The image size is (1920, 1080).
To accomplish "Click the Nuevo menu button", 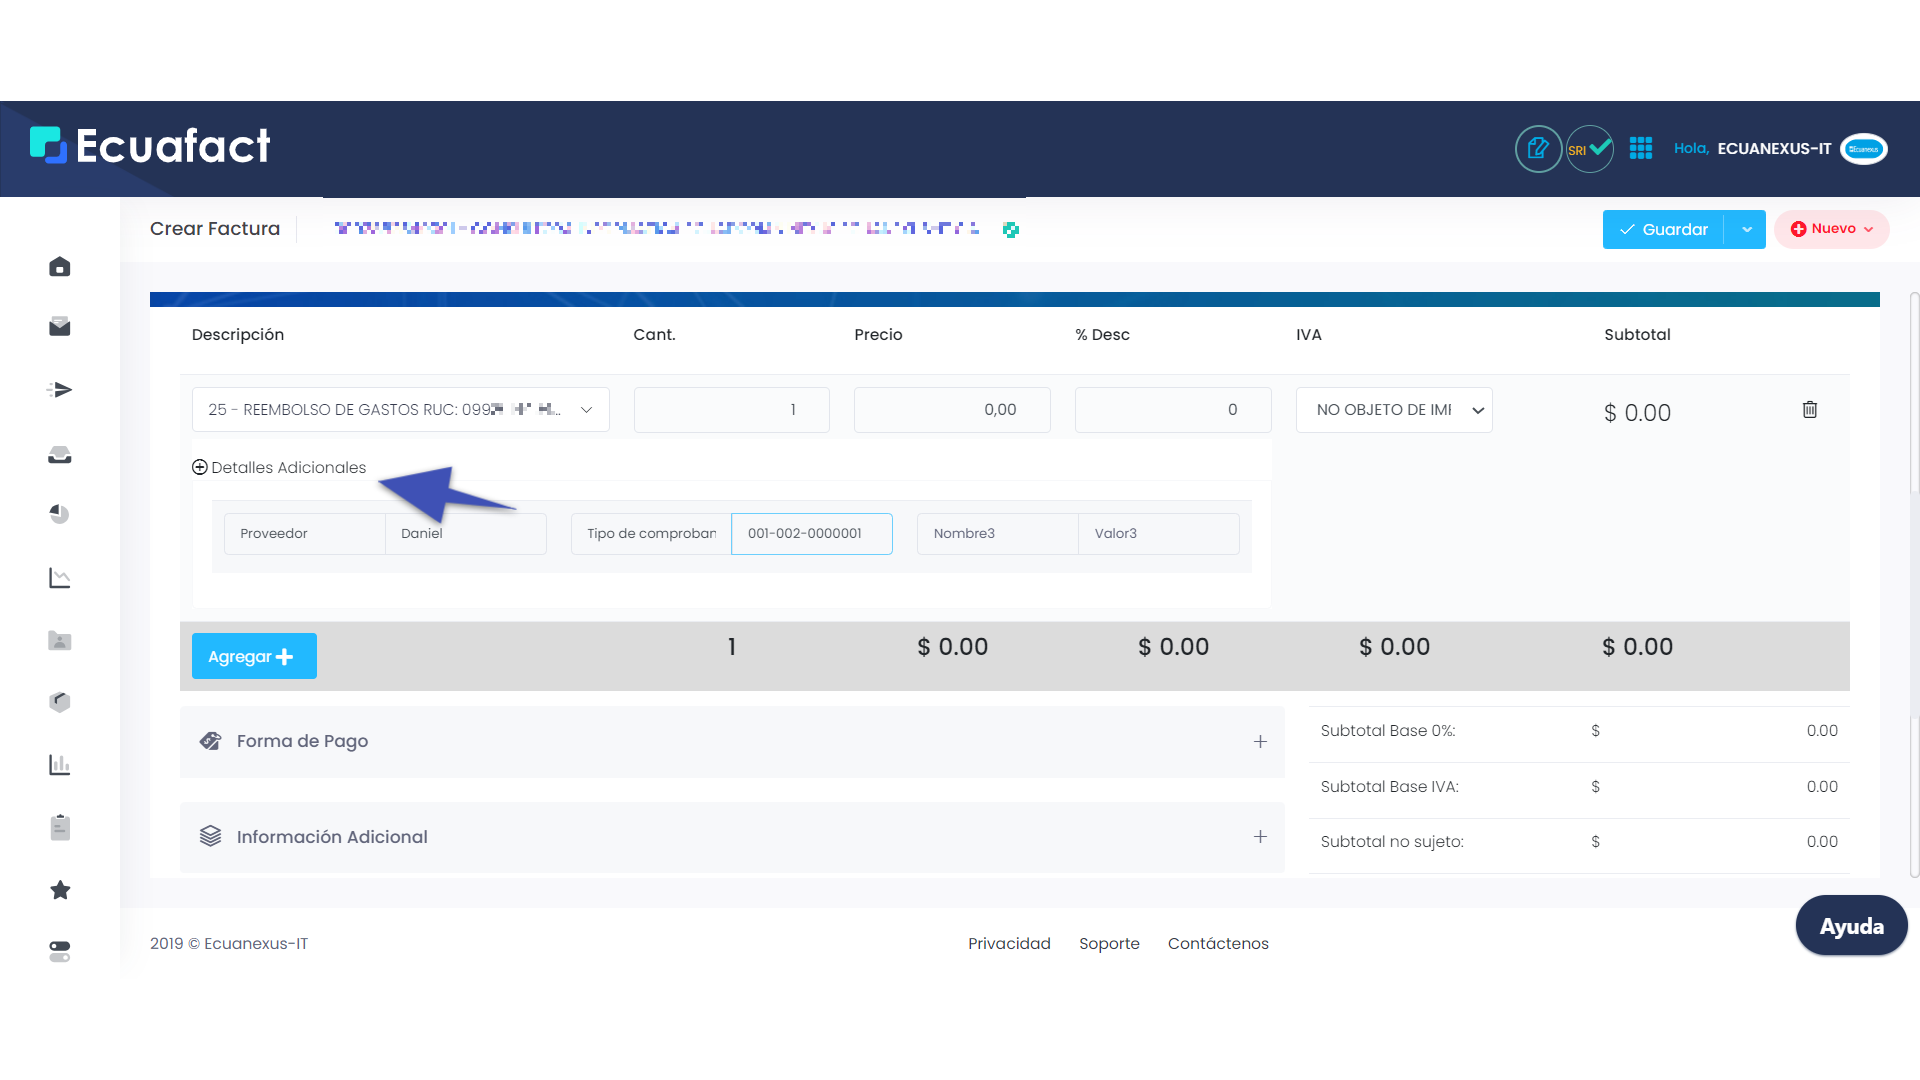I will point(1831,229).
